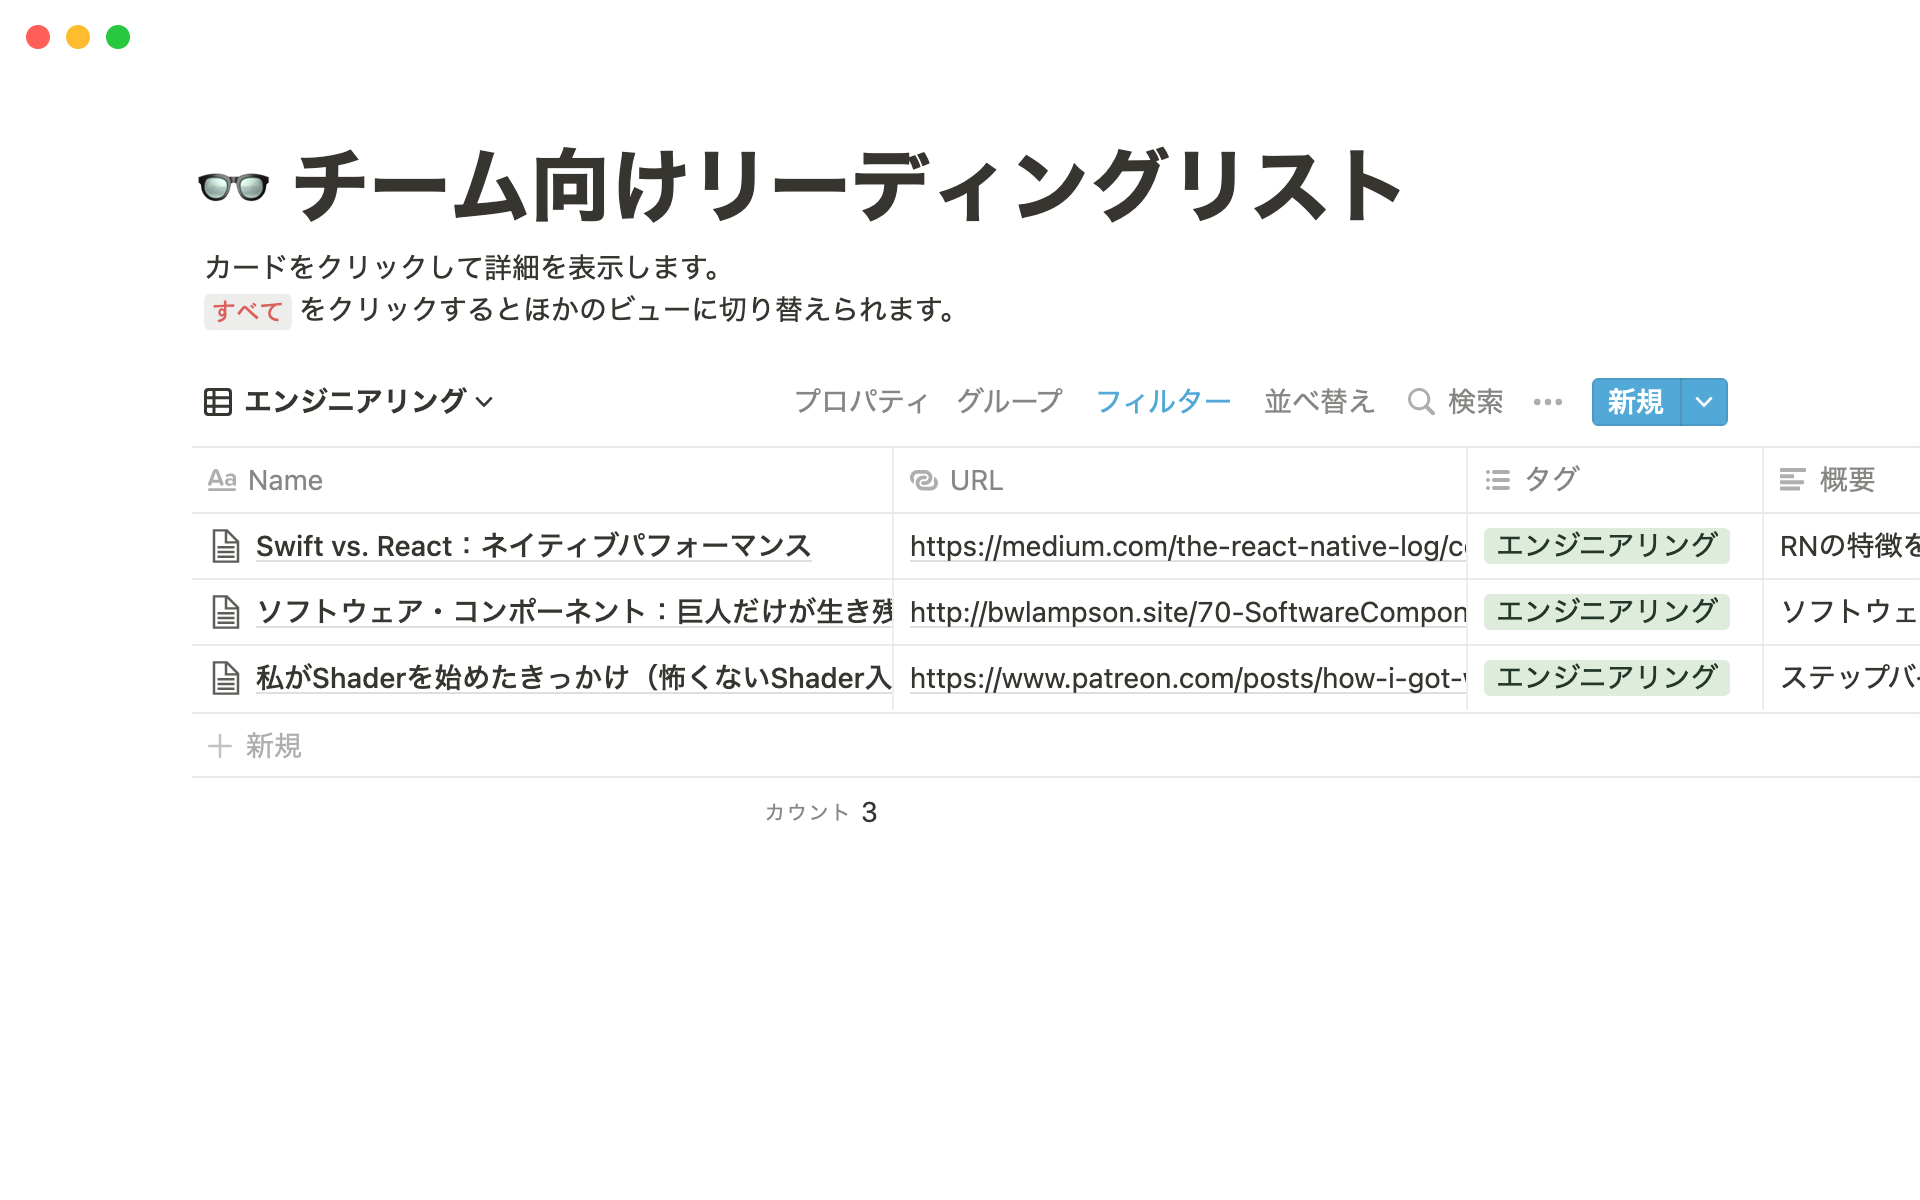Click page icon of ソフトウェア・コンポーネント row

coord(226,612)
